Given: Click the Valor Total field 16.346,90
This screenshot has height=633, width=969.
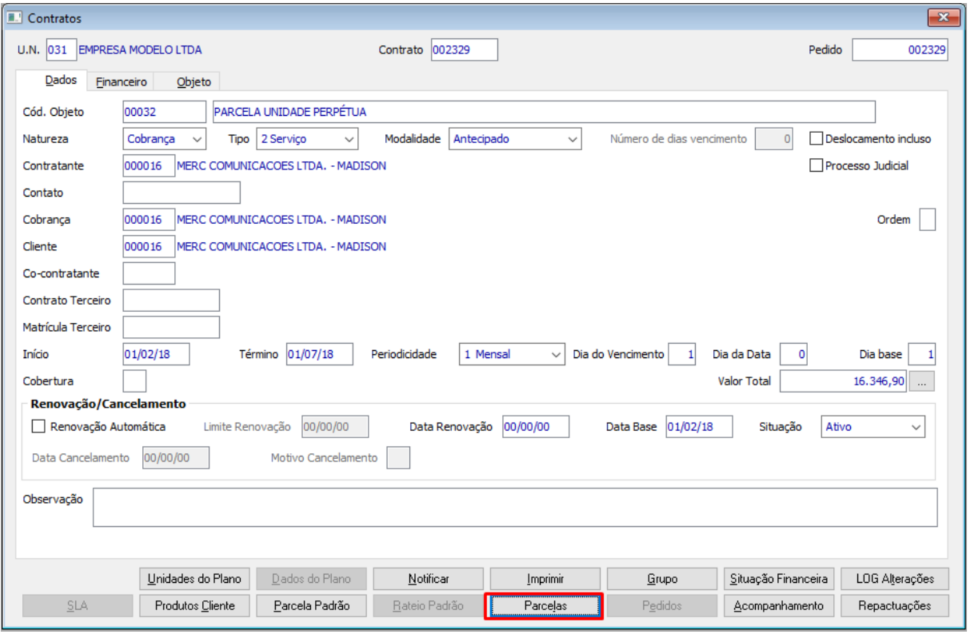Looking at the screenshot, I should click(844, 381).
